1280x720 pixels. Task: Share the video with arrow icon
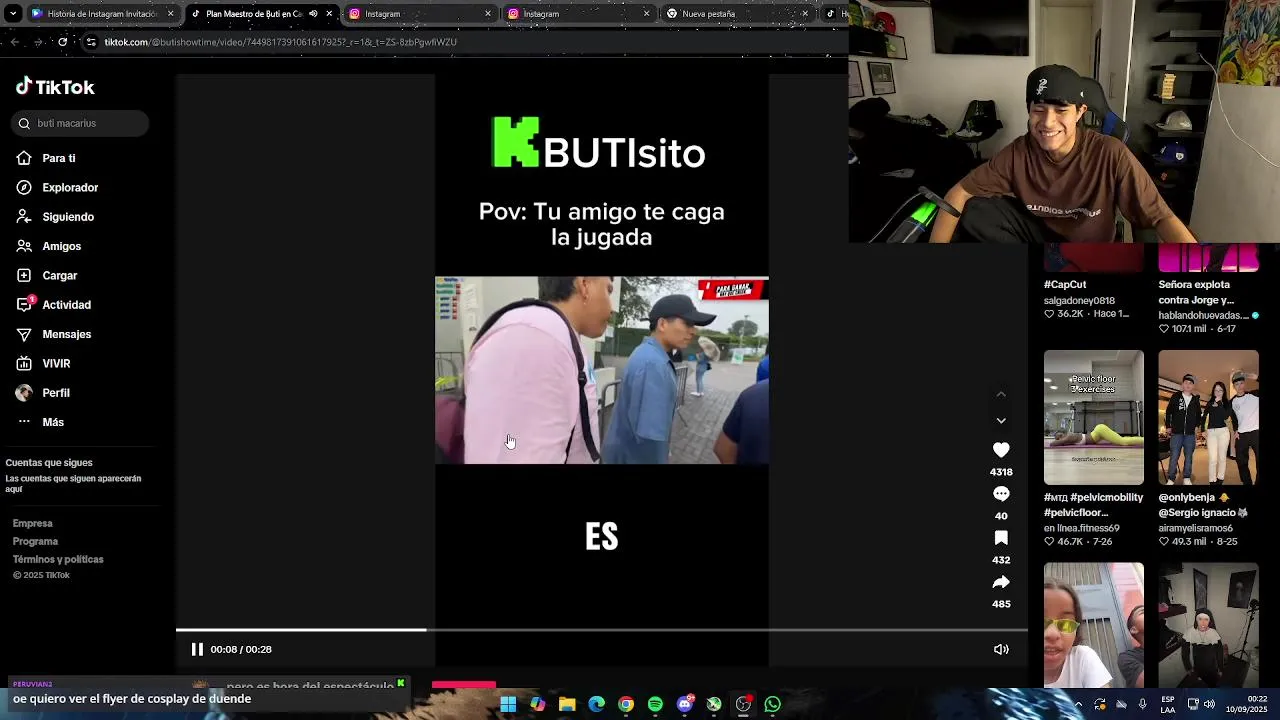click(x=1001, y=582)
